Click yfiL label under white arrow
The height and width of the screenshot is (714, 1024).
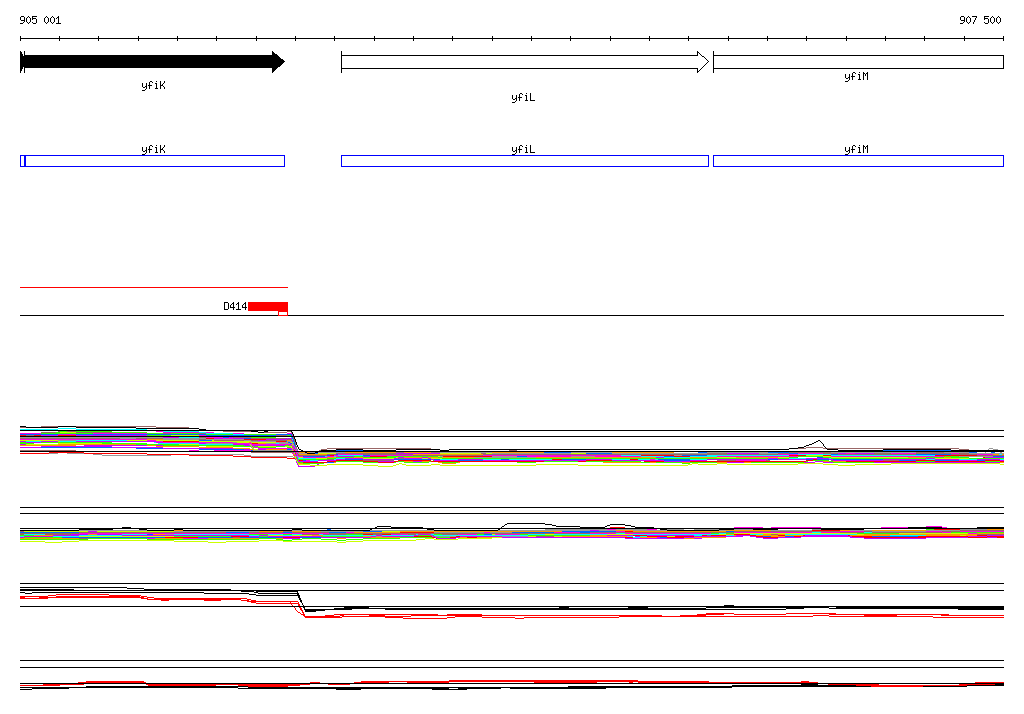pos(523,97)
